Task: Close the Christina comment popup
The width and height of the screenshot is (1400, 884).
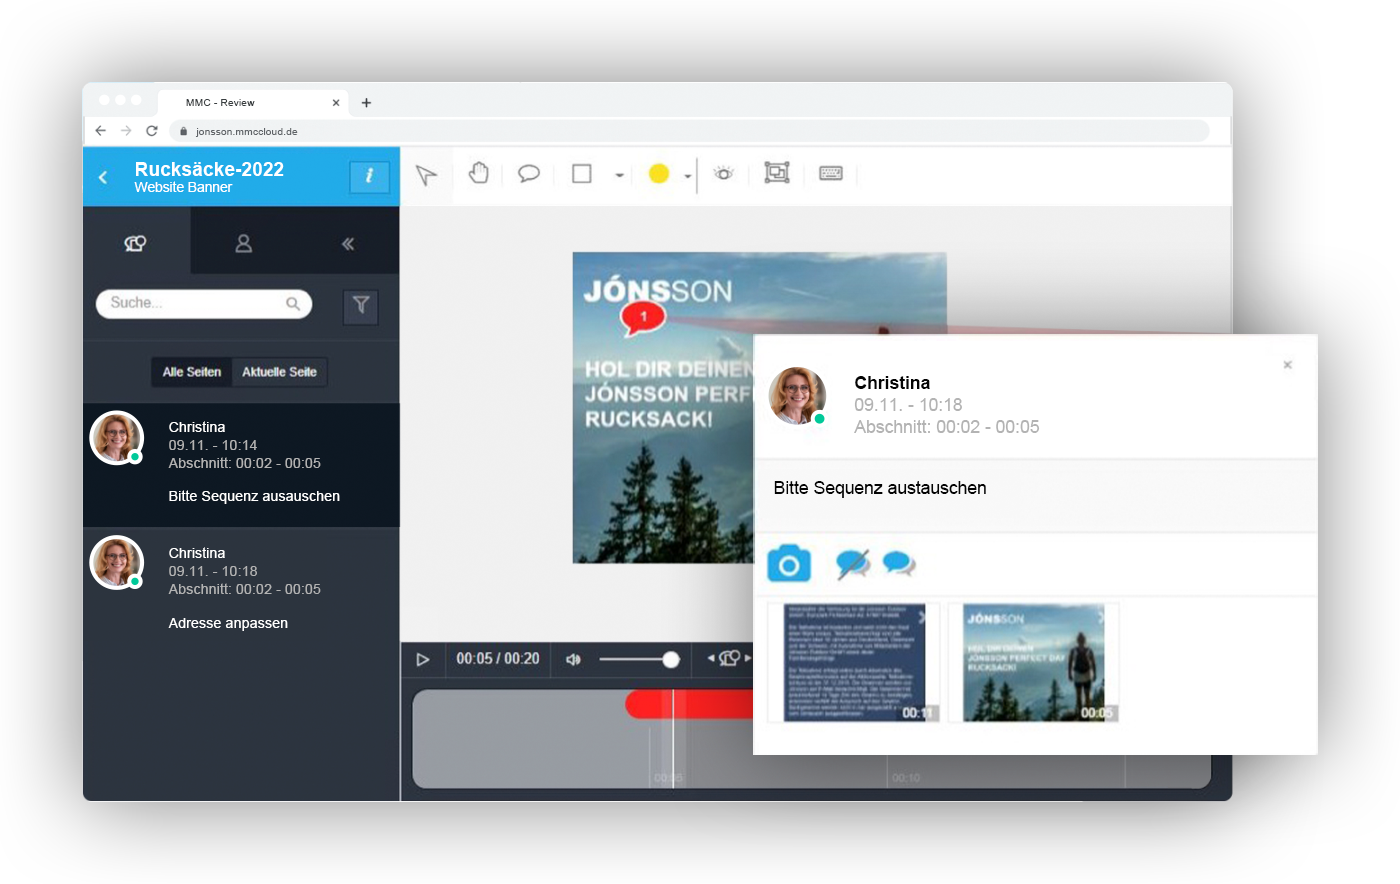Action: (x=1288, y=365)
